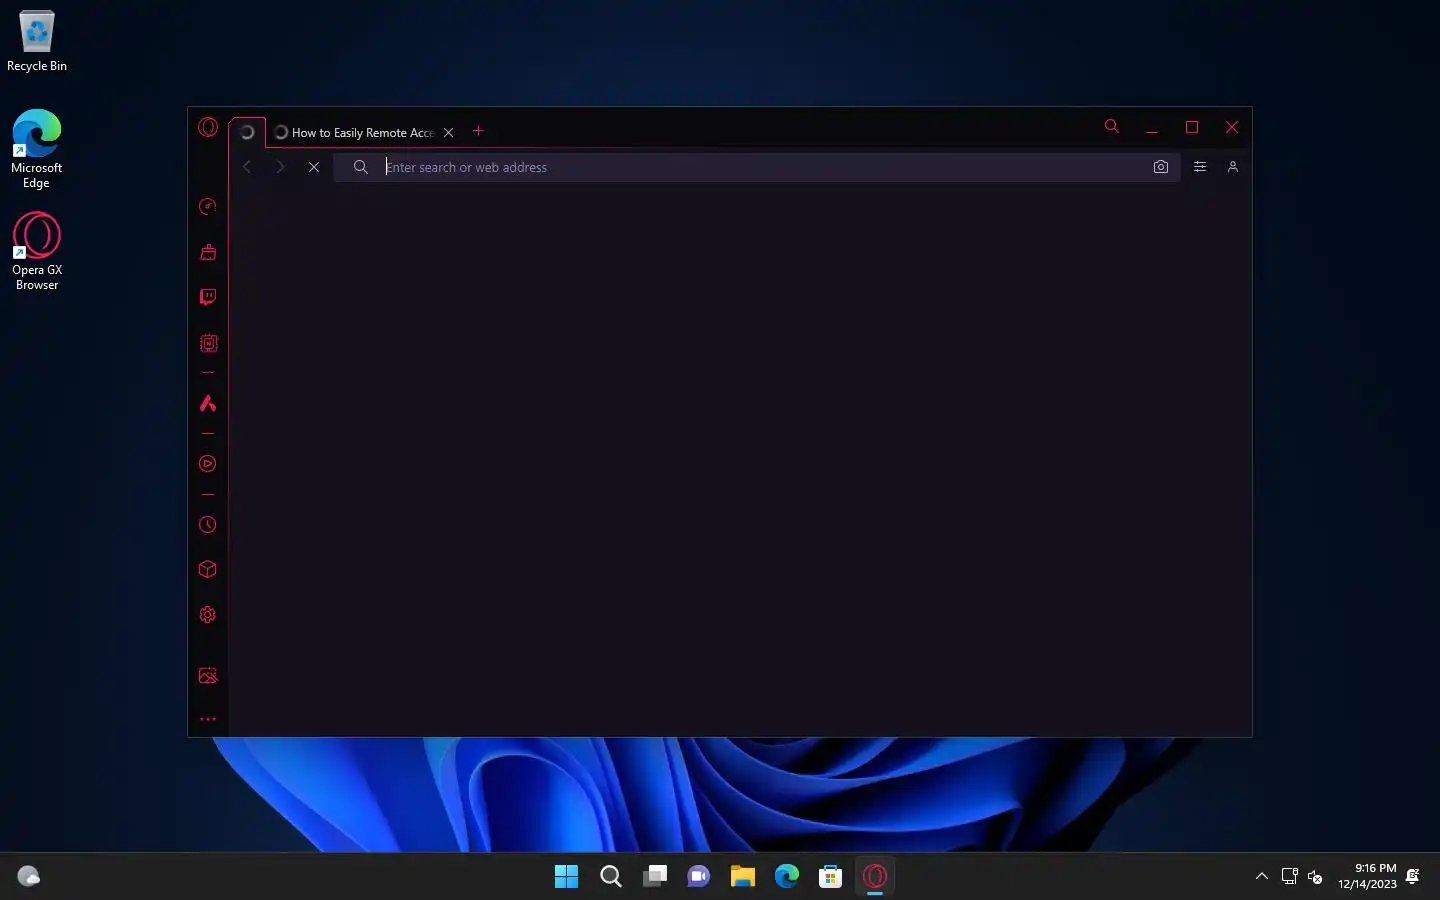The height and width of the screenshot is (900, 1440).
Task: Maximize the Opera GX window
Action: (x=1192, y=127)
